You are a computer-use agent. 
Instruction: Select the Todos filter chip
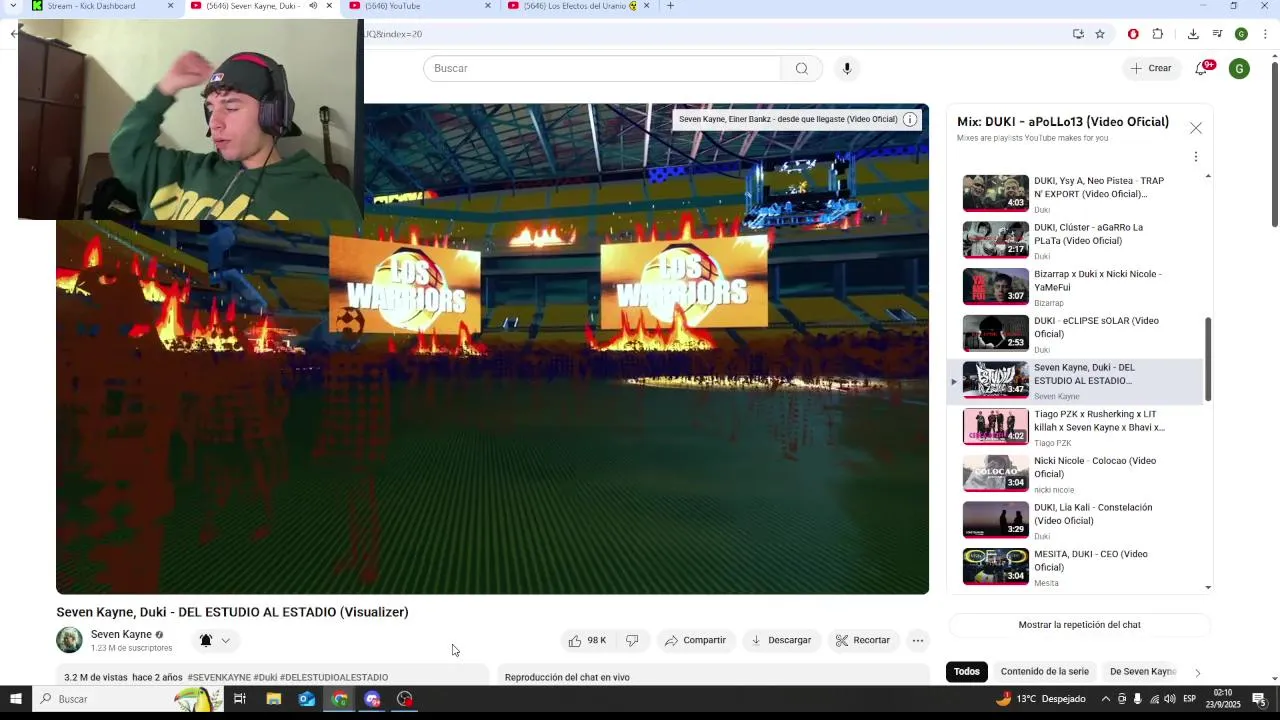(966, 671)
